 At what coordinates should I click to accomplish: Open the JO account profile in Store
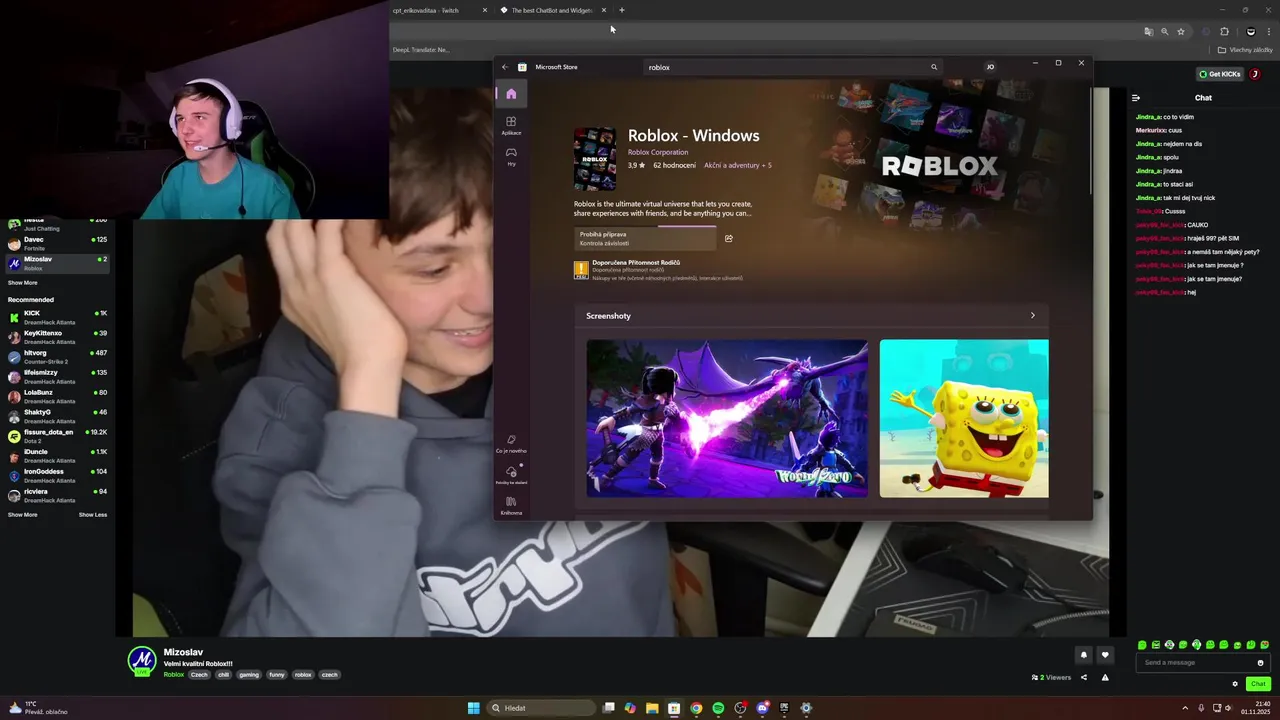[990, 67]
